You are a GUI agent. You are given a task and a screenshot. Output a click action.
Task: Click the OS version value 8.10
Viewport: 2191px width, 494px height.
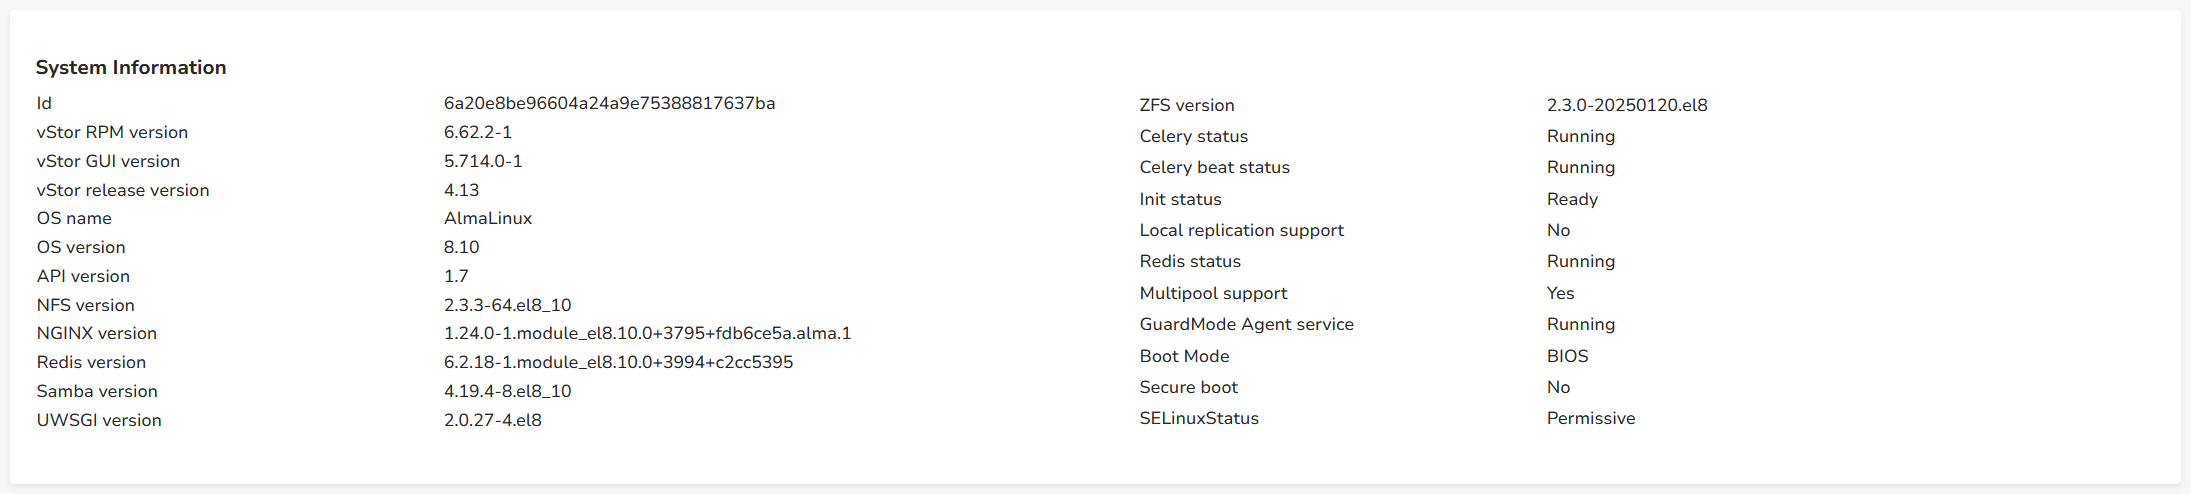pos(461,247)
